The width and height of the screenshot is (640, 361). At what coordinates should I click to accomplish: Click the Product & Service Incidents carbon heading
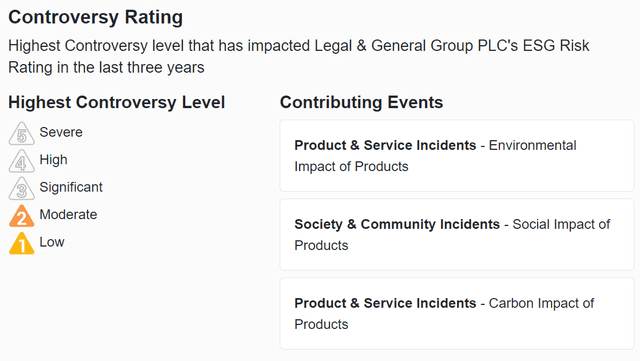(385, 303)
